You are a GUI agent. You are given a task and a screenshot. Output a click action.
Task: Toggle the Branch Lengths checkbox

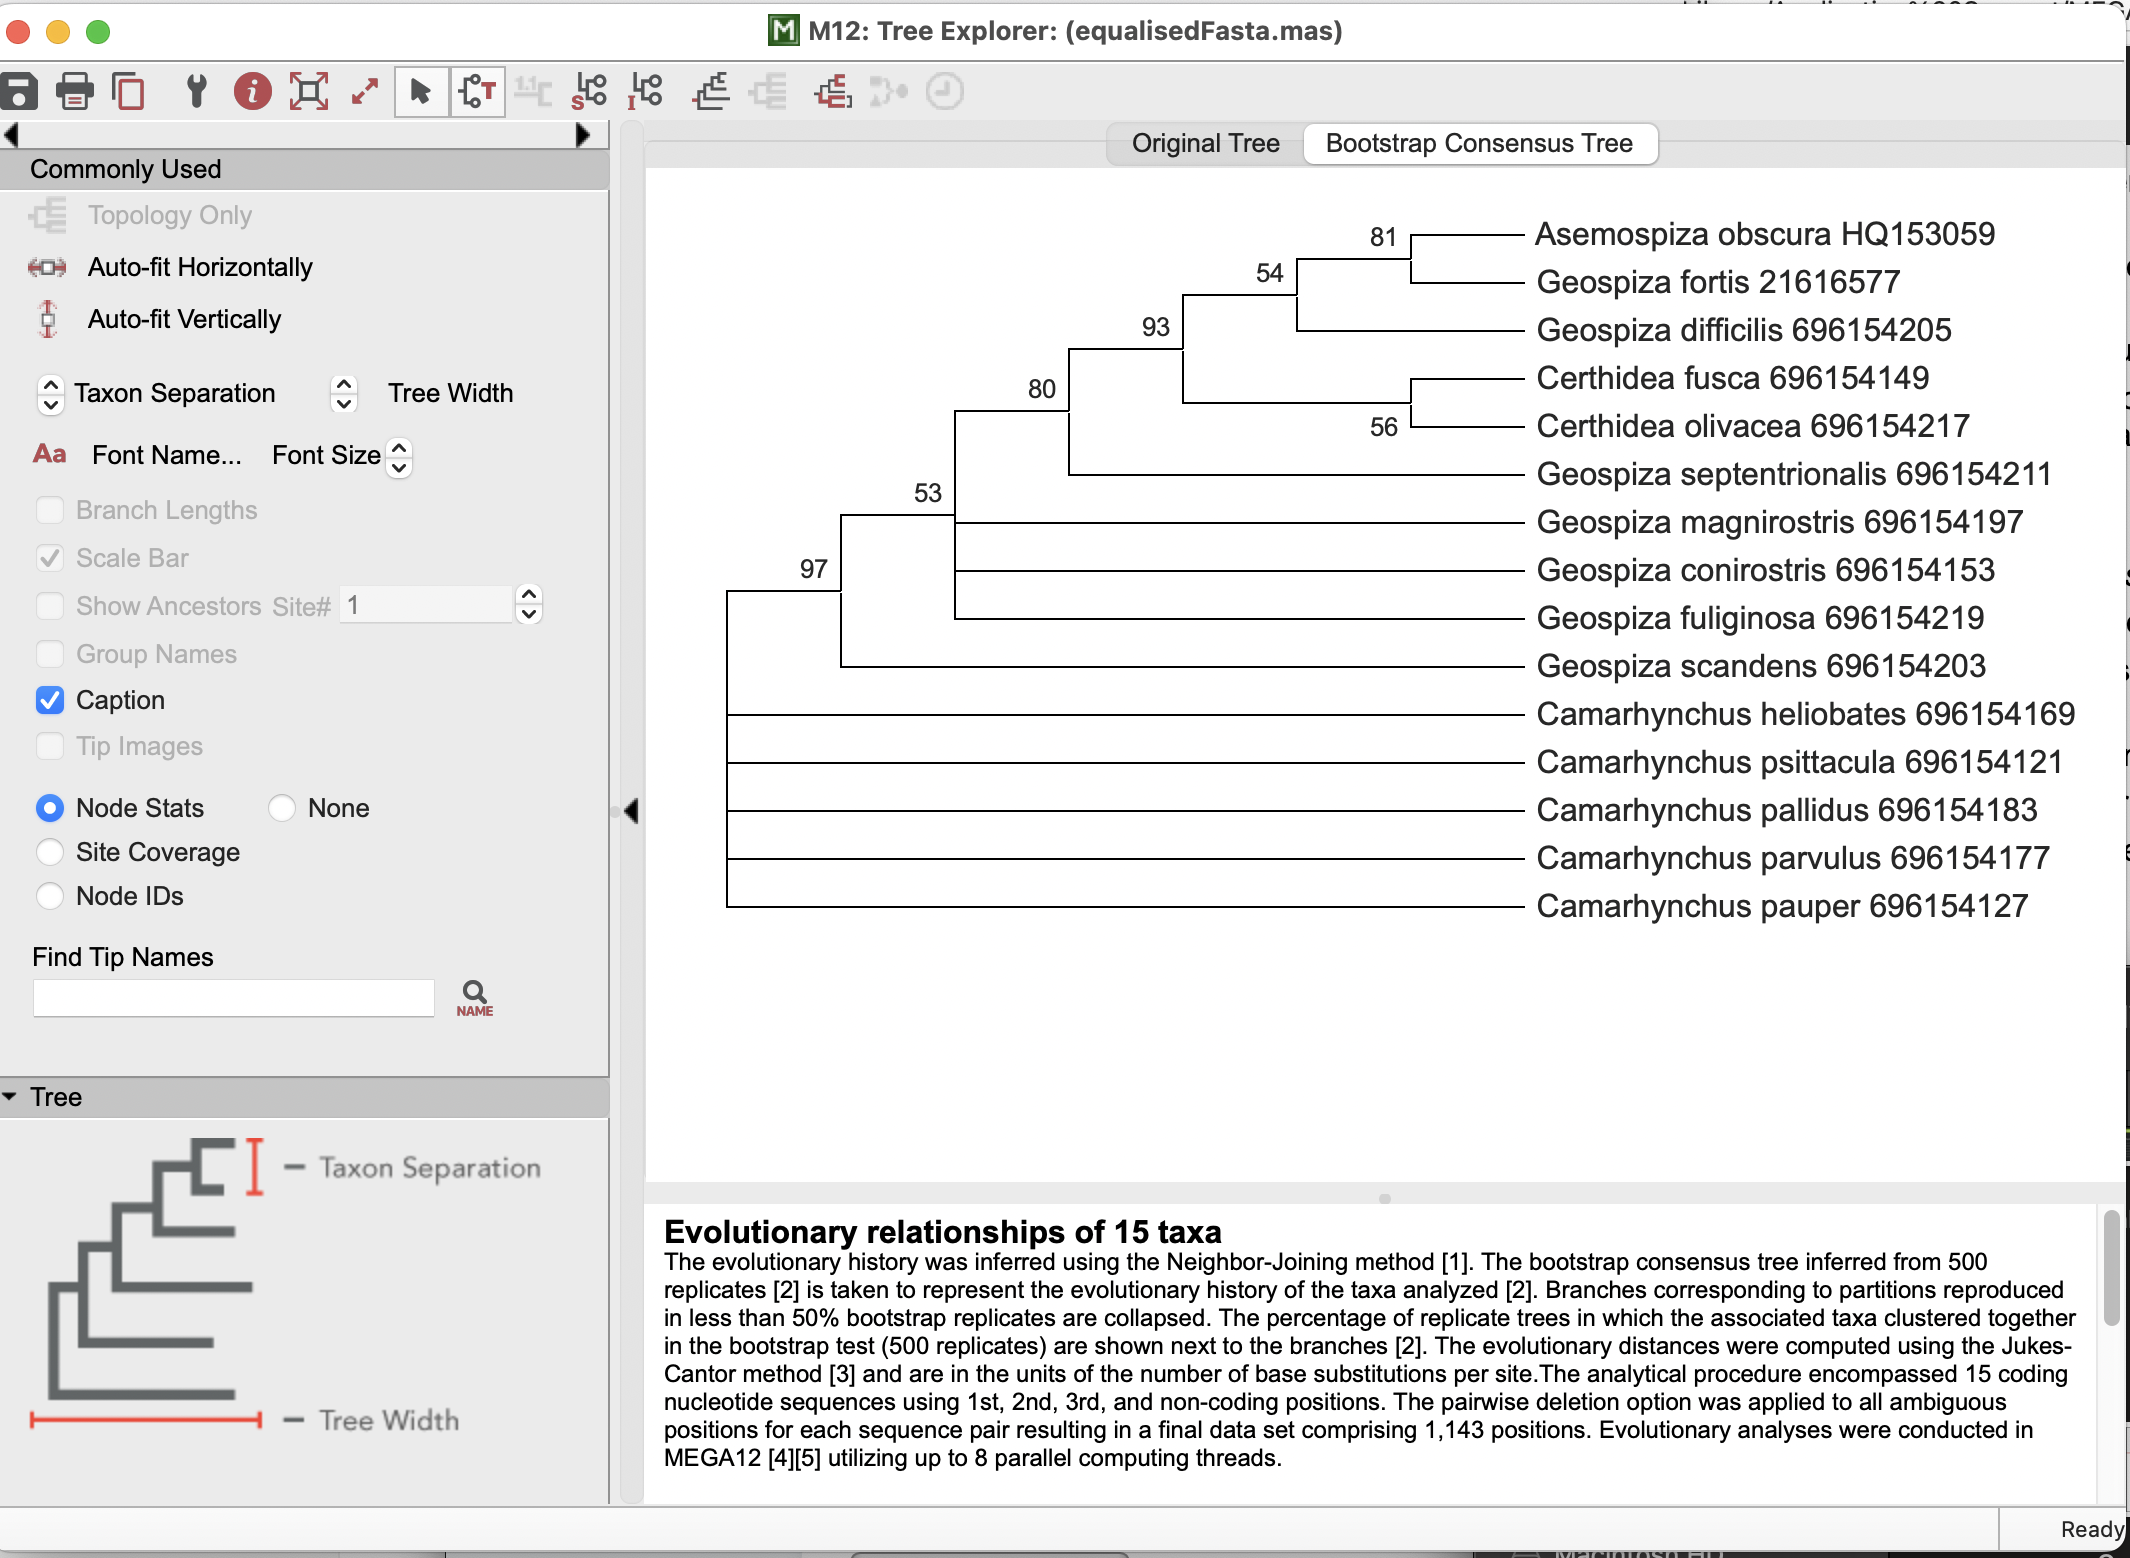[x=50, y=510]
